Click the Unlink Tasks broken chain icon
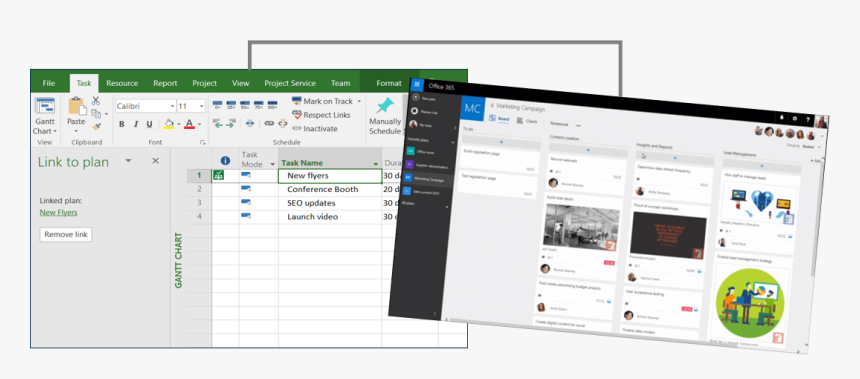 (282, 124)
